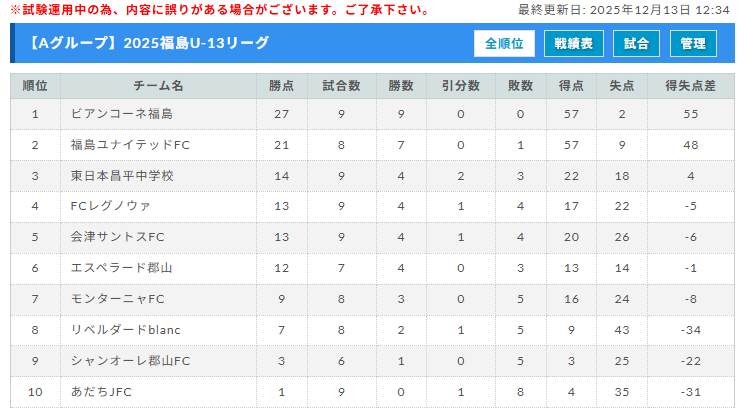Click the 試合数 column header
This screenshot has width=744, height=415.
pyautogui.click(x=341, y=86)
